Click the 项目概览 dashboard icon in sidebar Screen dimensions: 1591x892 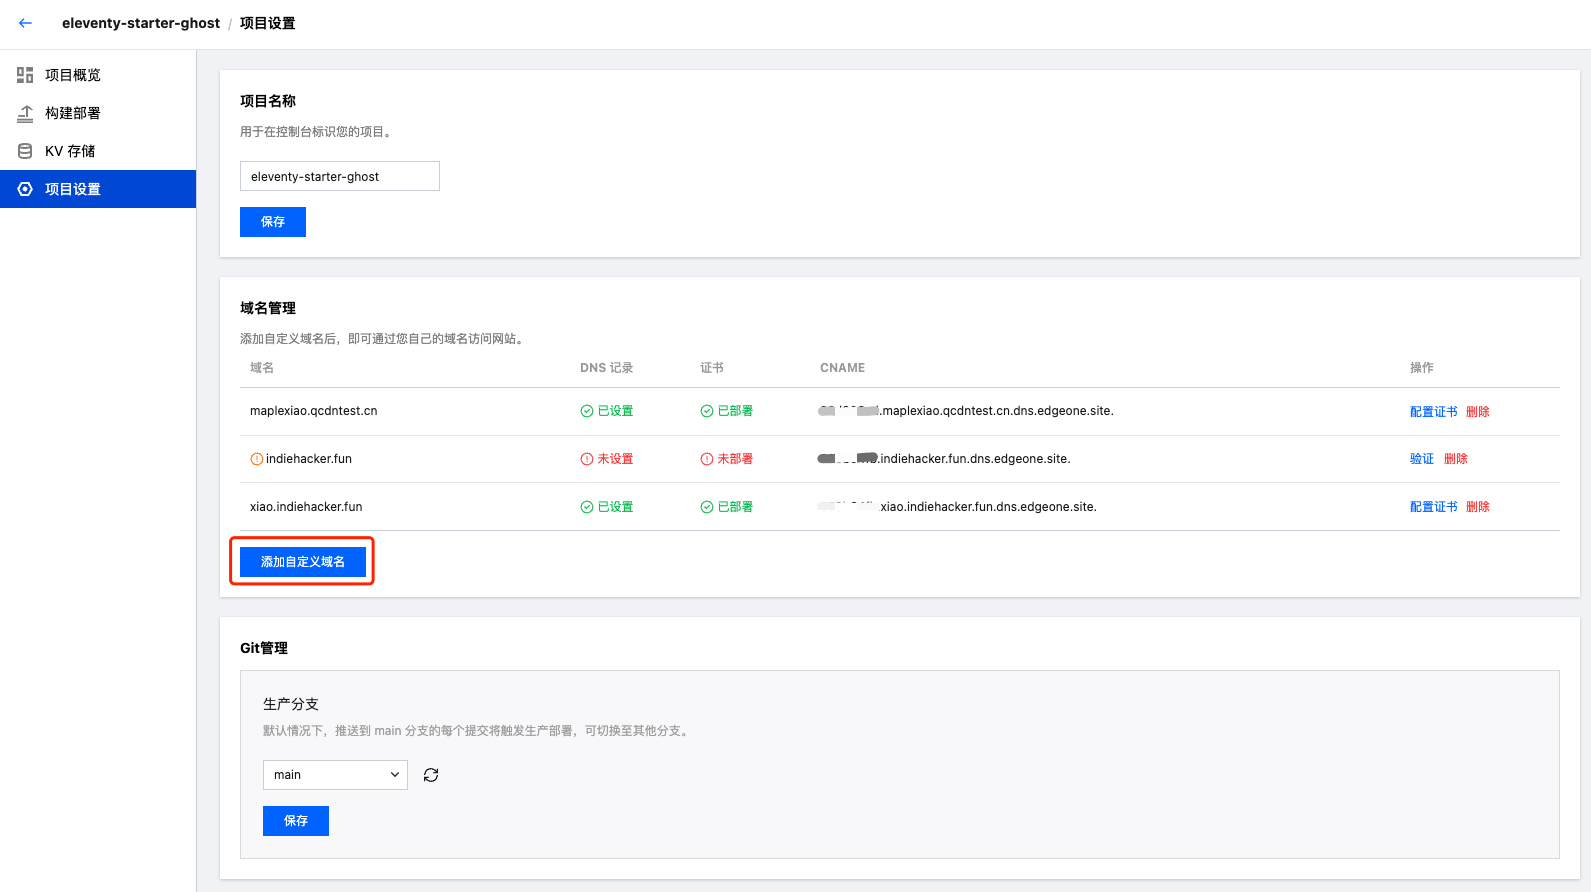[x=25, y=75]
